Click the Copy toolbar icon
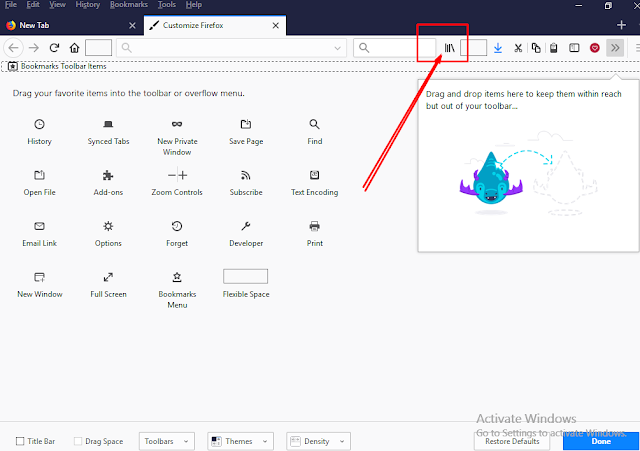This screenshot has height=451, width=640. [536, 48]
